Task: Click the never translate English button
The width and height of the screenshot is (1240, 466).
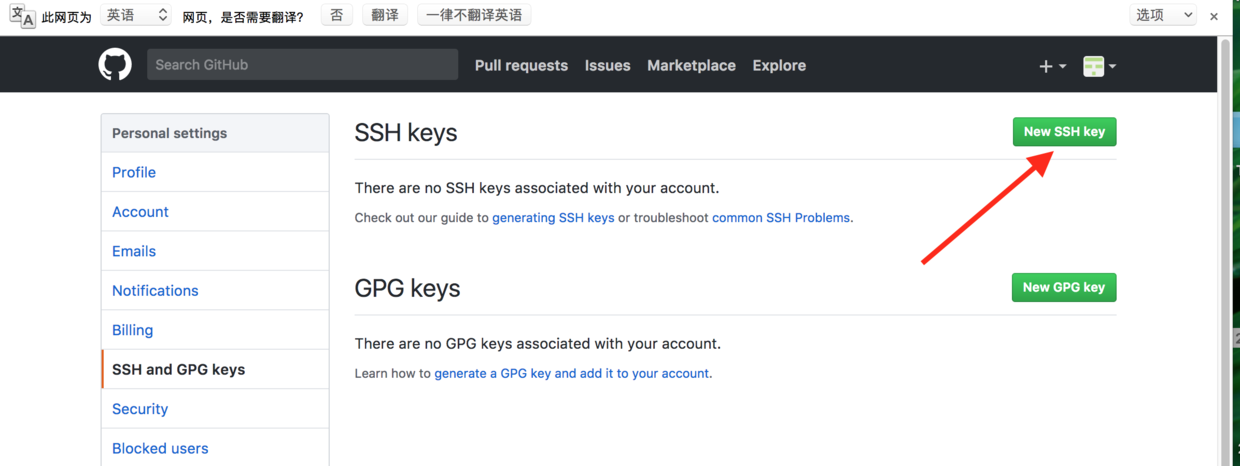Action: click(474, 15)
